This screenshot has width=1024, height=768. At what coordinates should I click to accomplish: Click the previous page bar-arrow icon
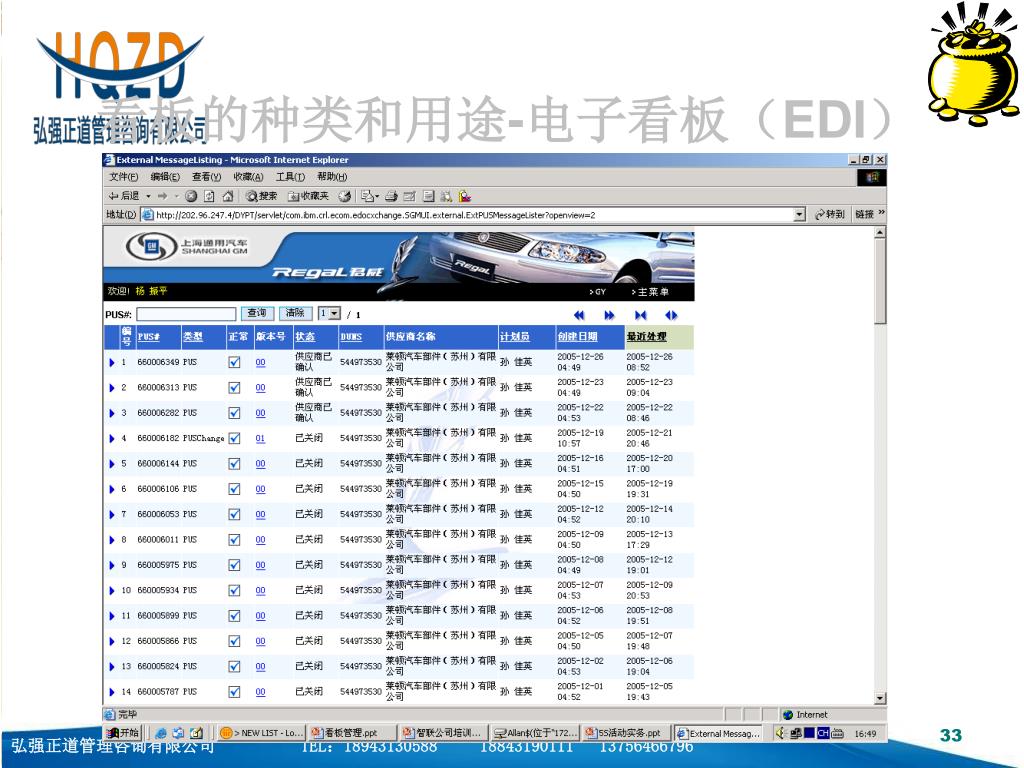tap(640, 315)
